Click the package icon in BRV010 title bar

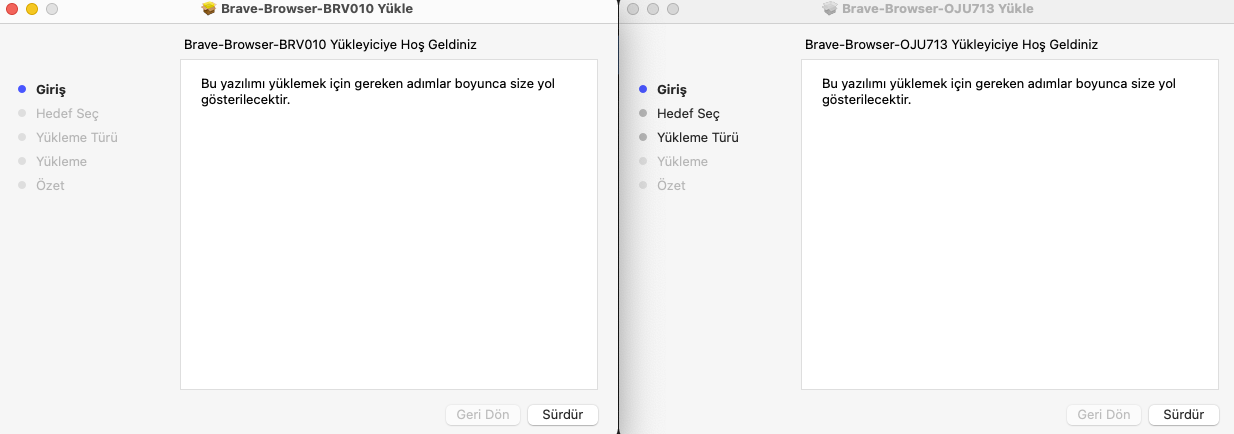click(x=209, y=9)
